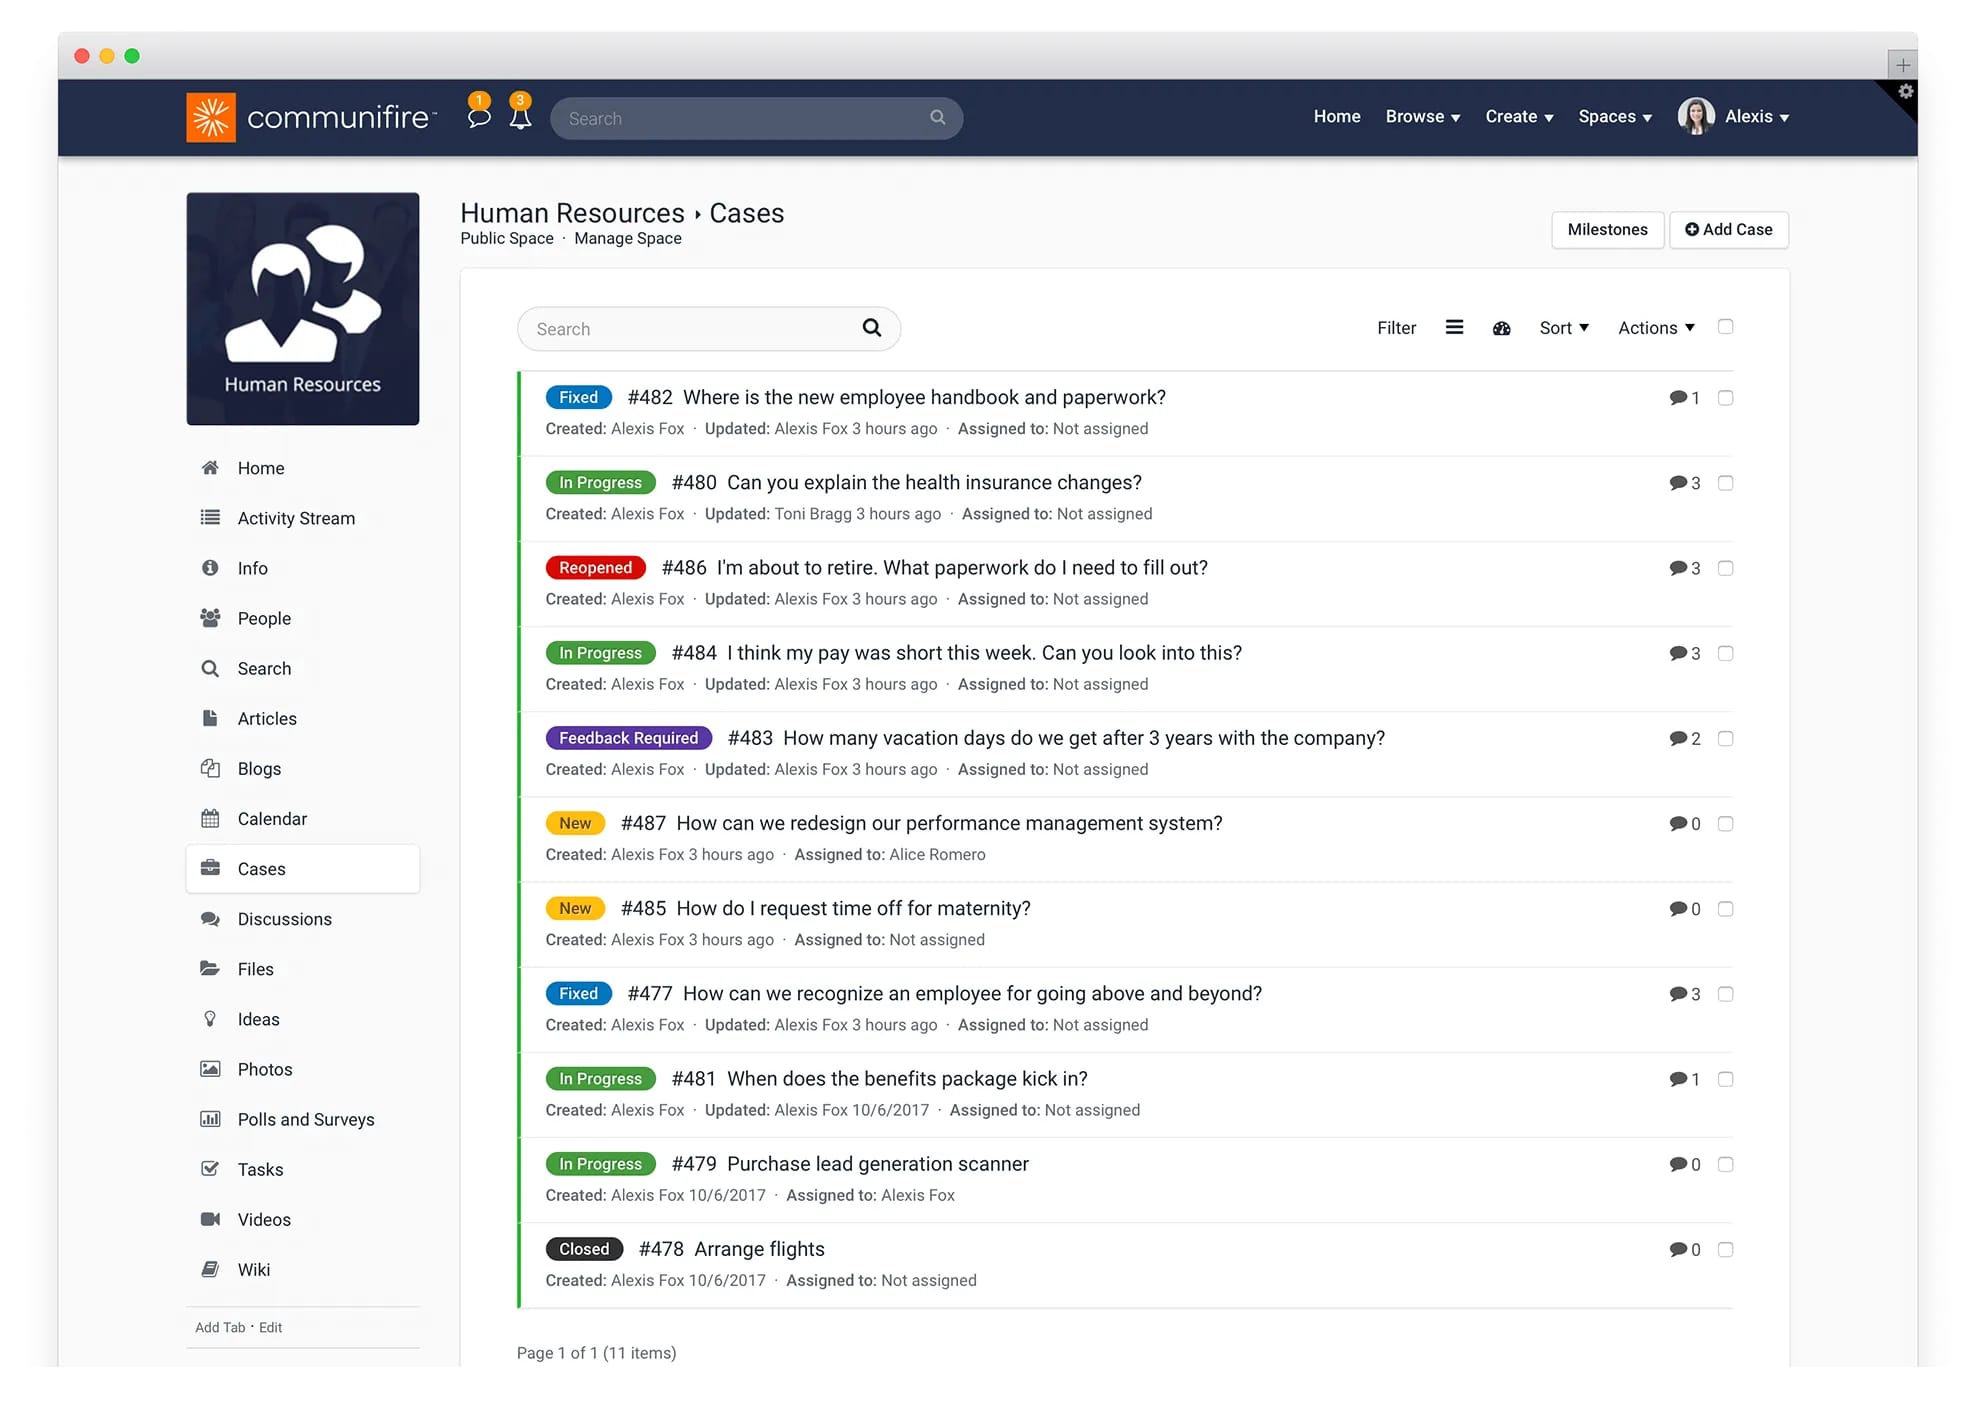The width and height of the screenshot is (1970, 1416).
Task: Click the Info circle icon in sidebar
Action: [210, 568]
